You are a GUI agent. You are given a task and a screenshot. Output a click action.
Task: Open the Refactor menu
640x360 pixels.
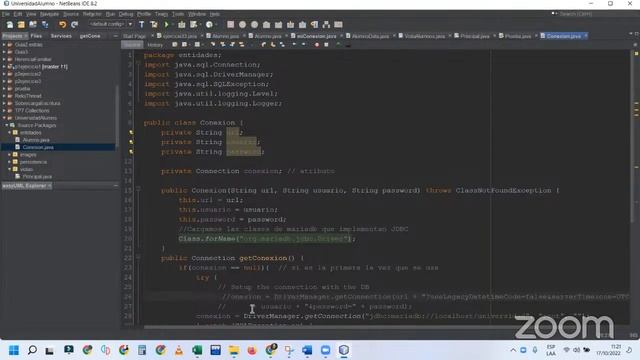[92, 14]
